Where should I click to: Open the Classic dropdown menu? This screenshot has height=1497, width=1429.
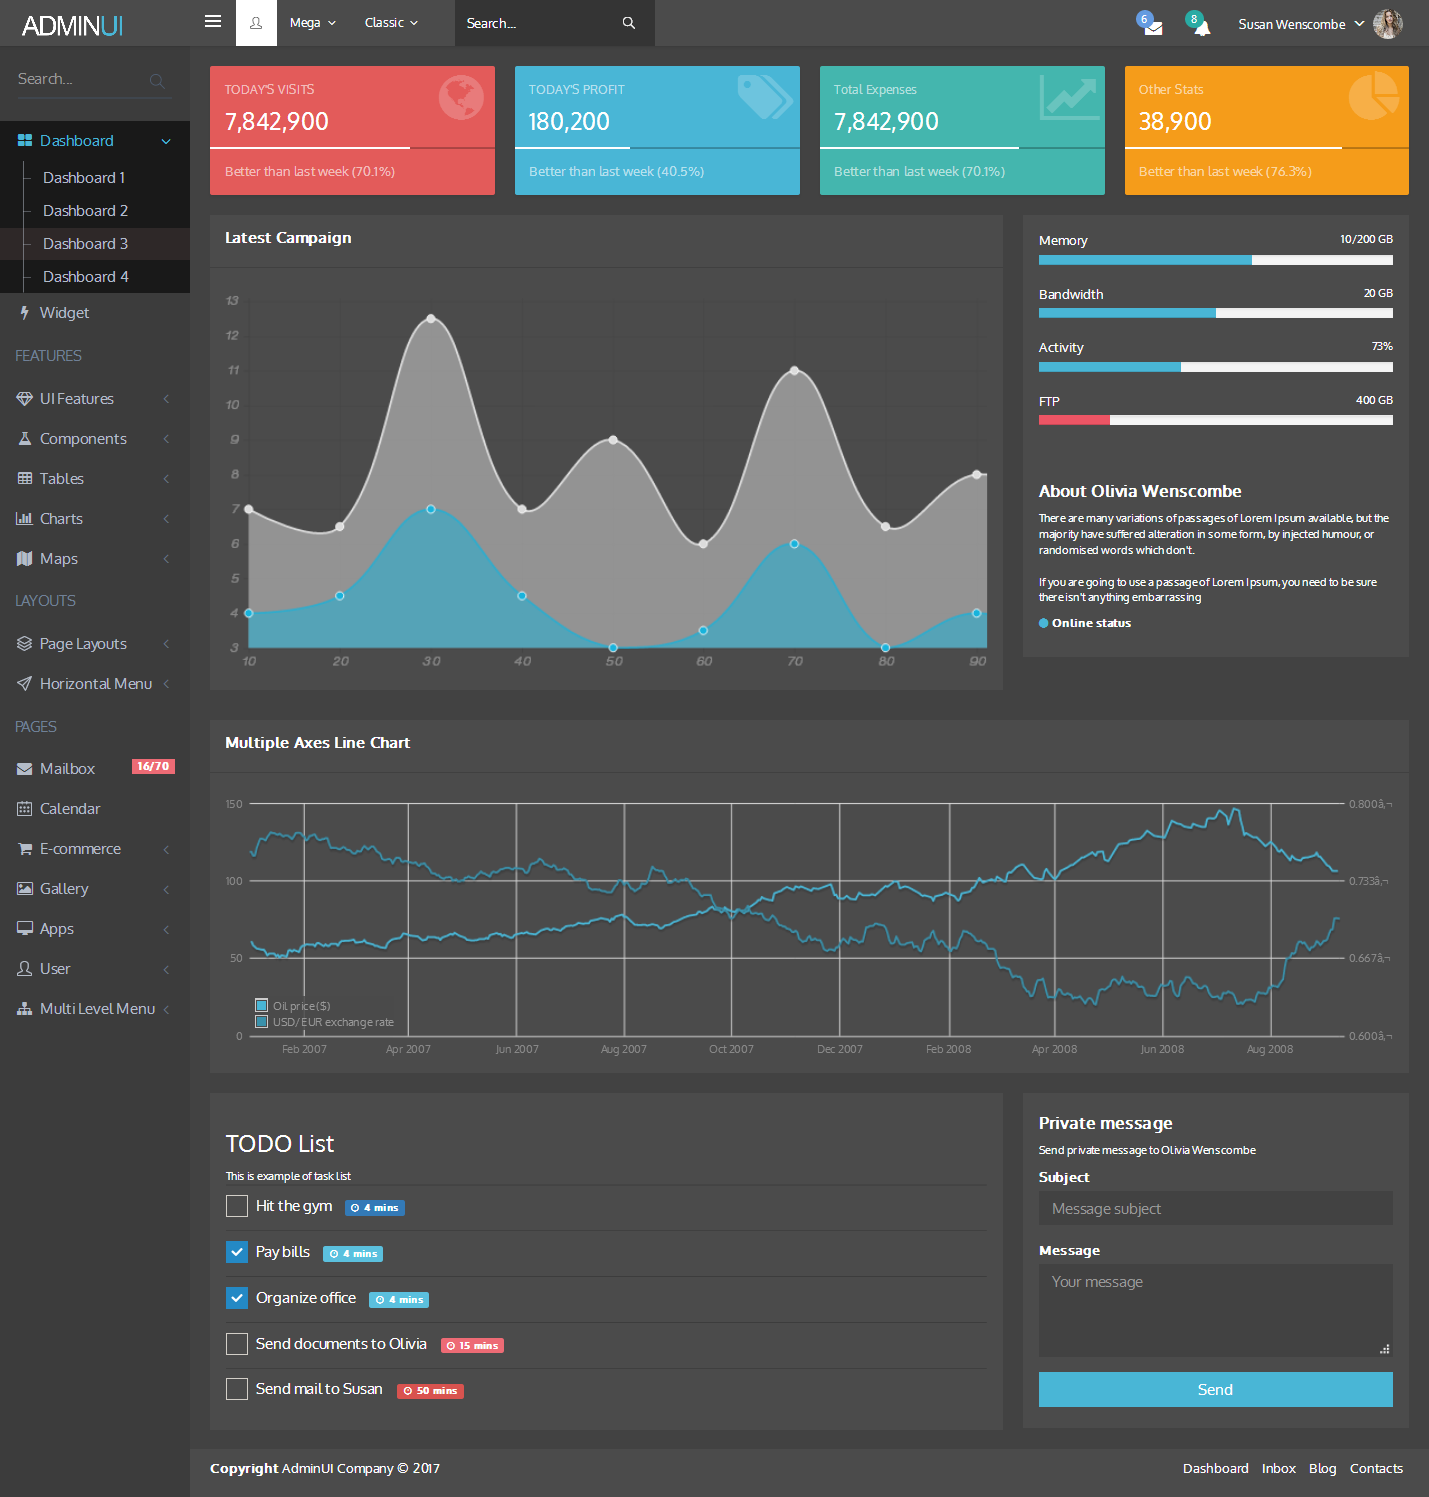[391, 23]
